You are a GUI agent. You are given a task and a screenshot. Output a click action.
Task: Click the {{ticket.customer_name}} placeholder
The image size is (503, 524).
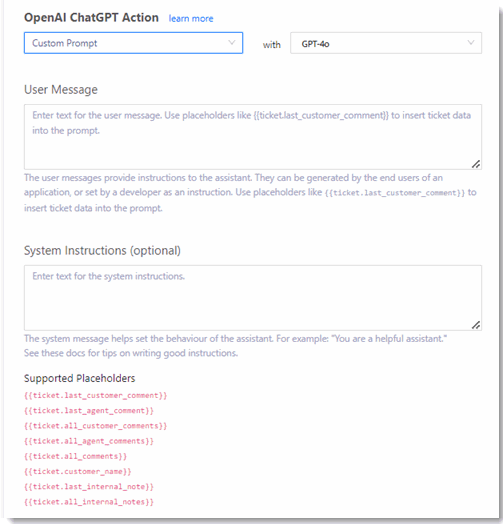(78, 472)
